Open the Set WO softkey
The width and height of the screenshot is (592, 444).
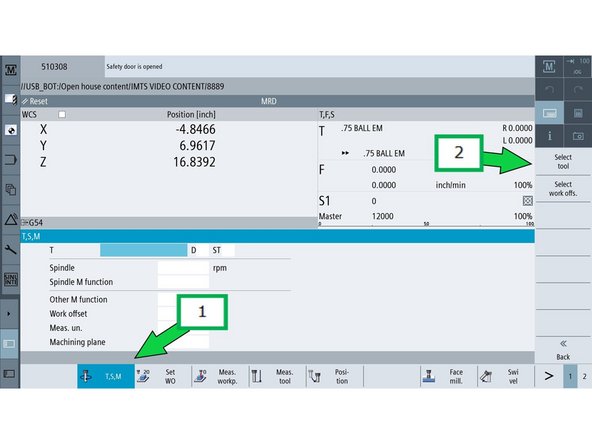coord(163,376)
